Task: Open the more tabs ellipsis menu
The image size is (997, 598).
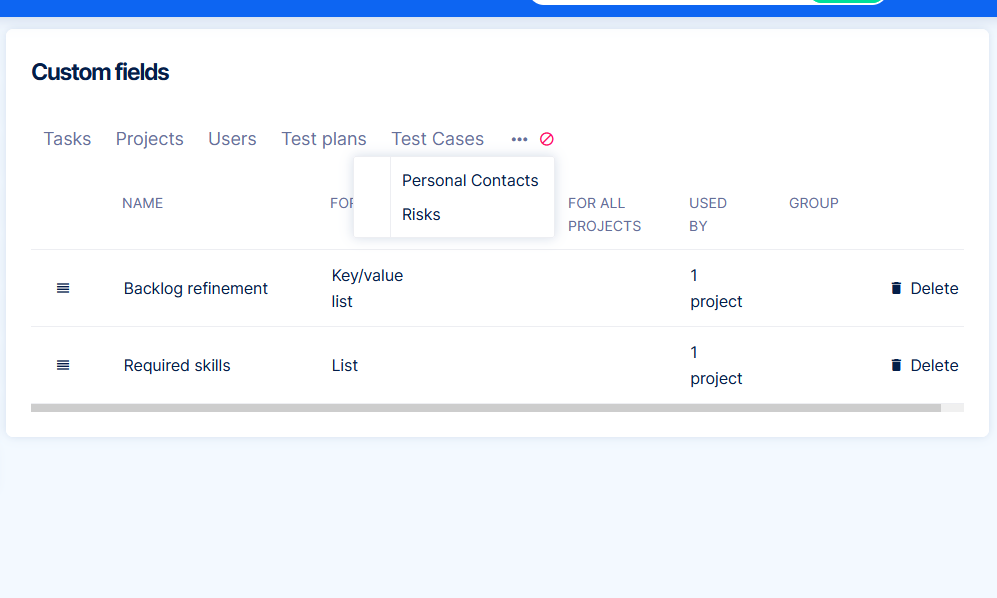Action: tap(519, 139)
